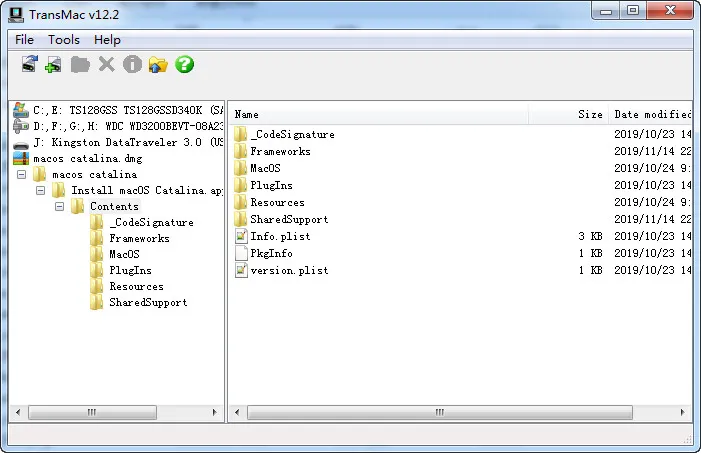Click the _CodeSignature folder icon in file list
The image size is (701, 453).
(x=241, y=134)
